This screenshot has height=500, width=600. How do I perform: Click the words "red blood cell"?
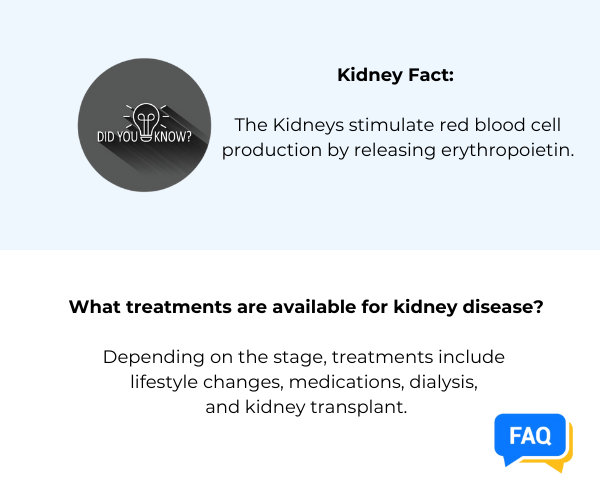(x=483, y=125)
